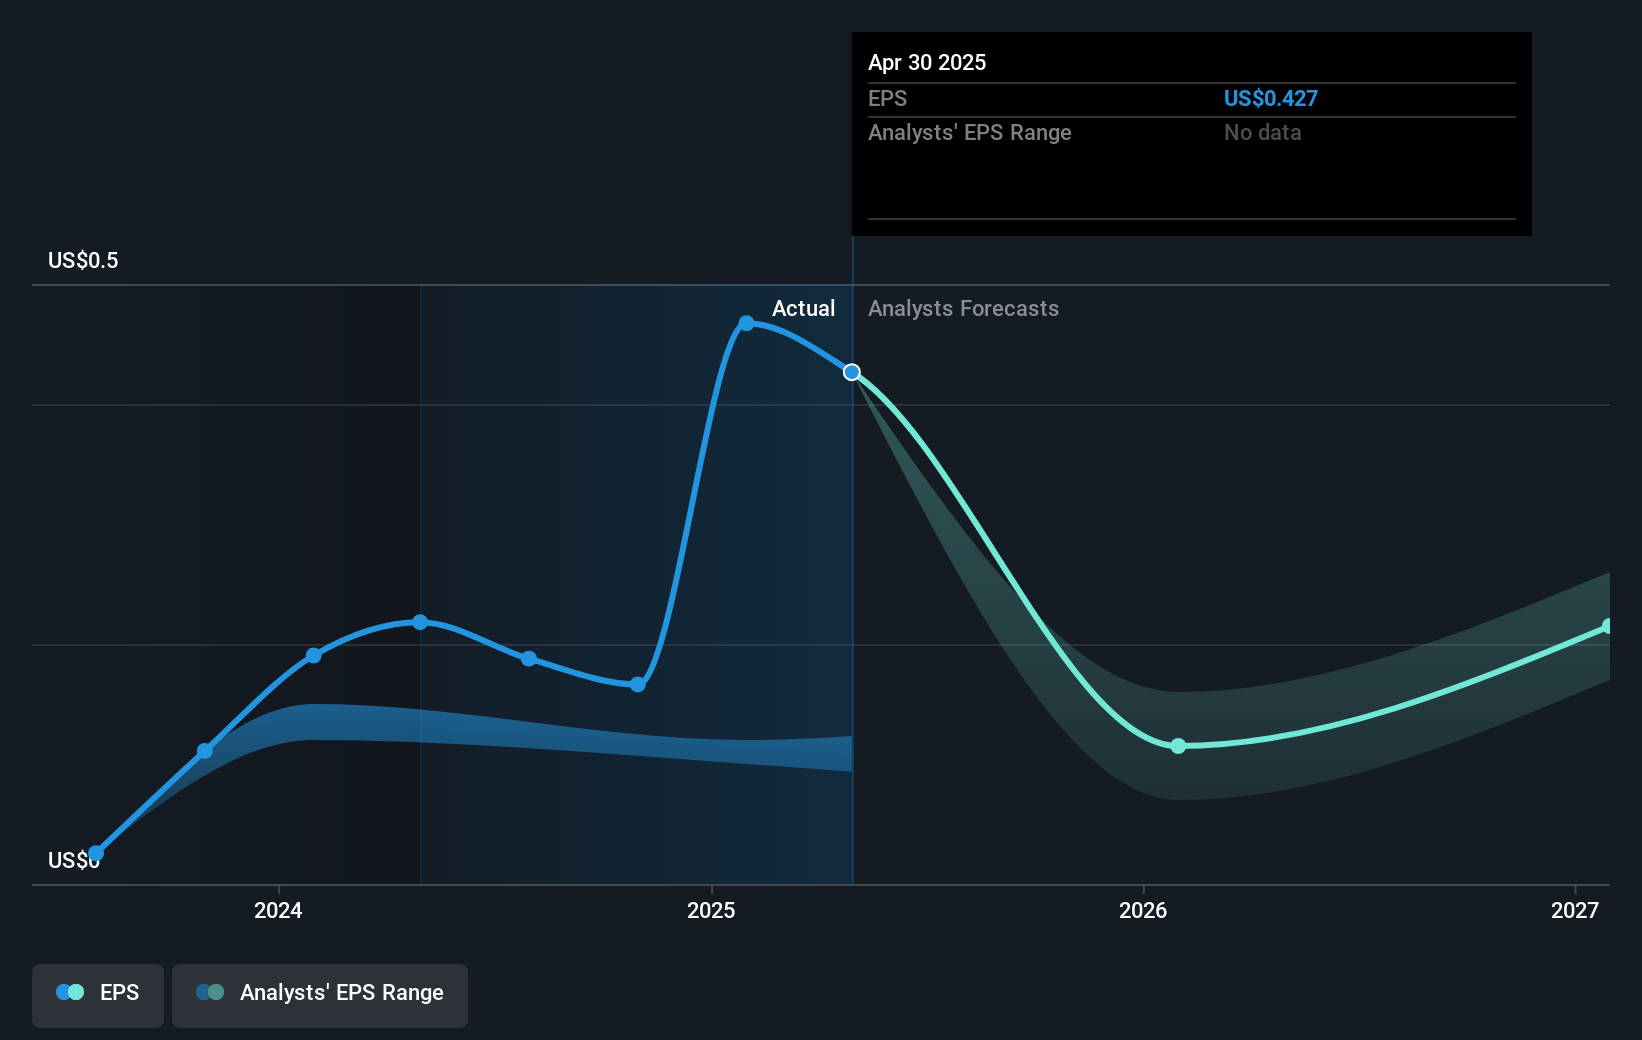This screenshot has width=1642, height=1040.
Task: Click the EPS data point before 2024
Action: coord(205,751)
